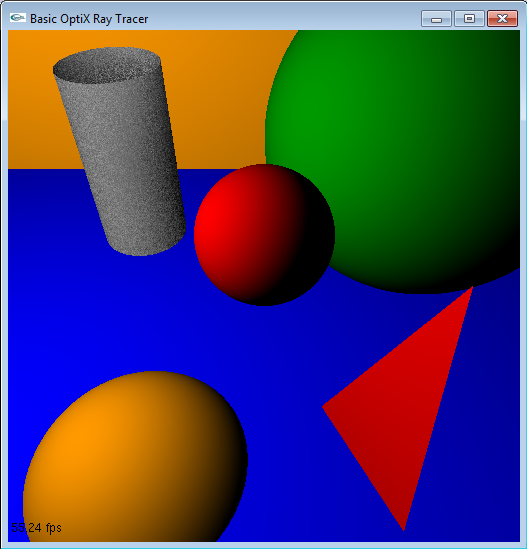527x549 pixels.
Task: Click the top opening of the gray cylinder
Action: [x=107, y=65]
